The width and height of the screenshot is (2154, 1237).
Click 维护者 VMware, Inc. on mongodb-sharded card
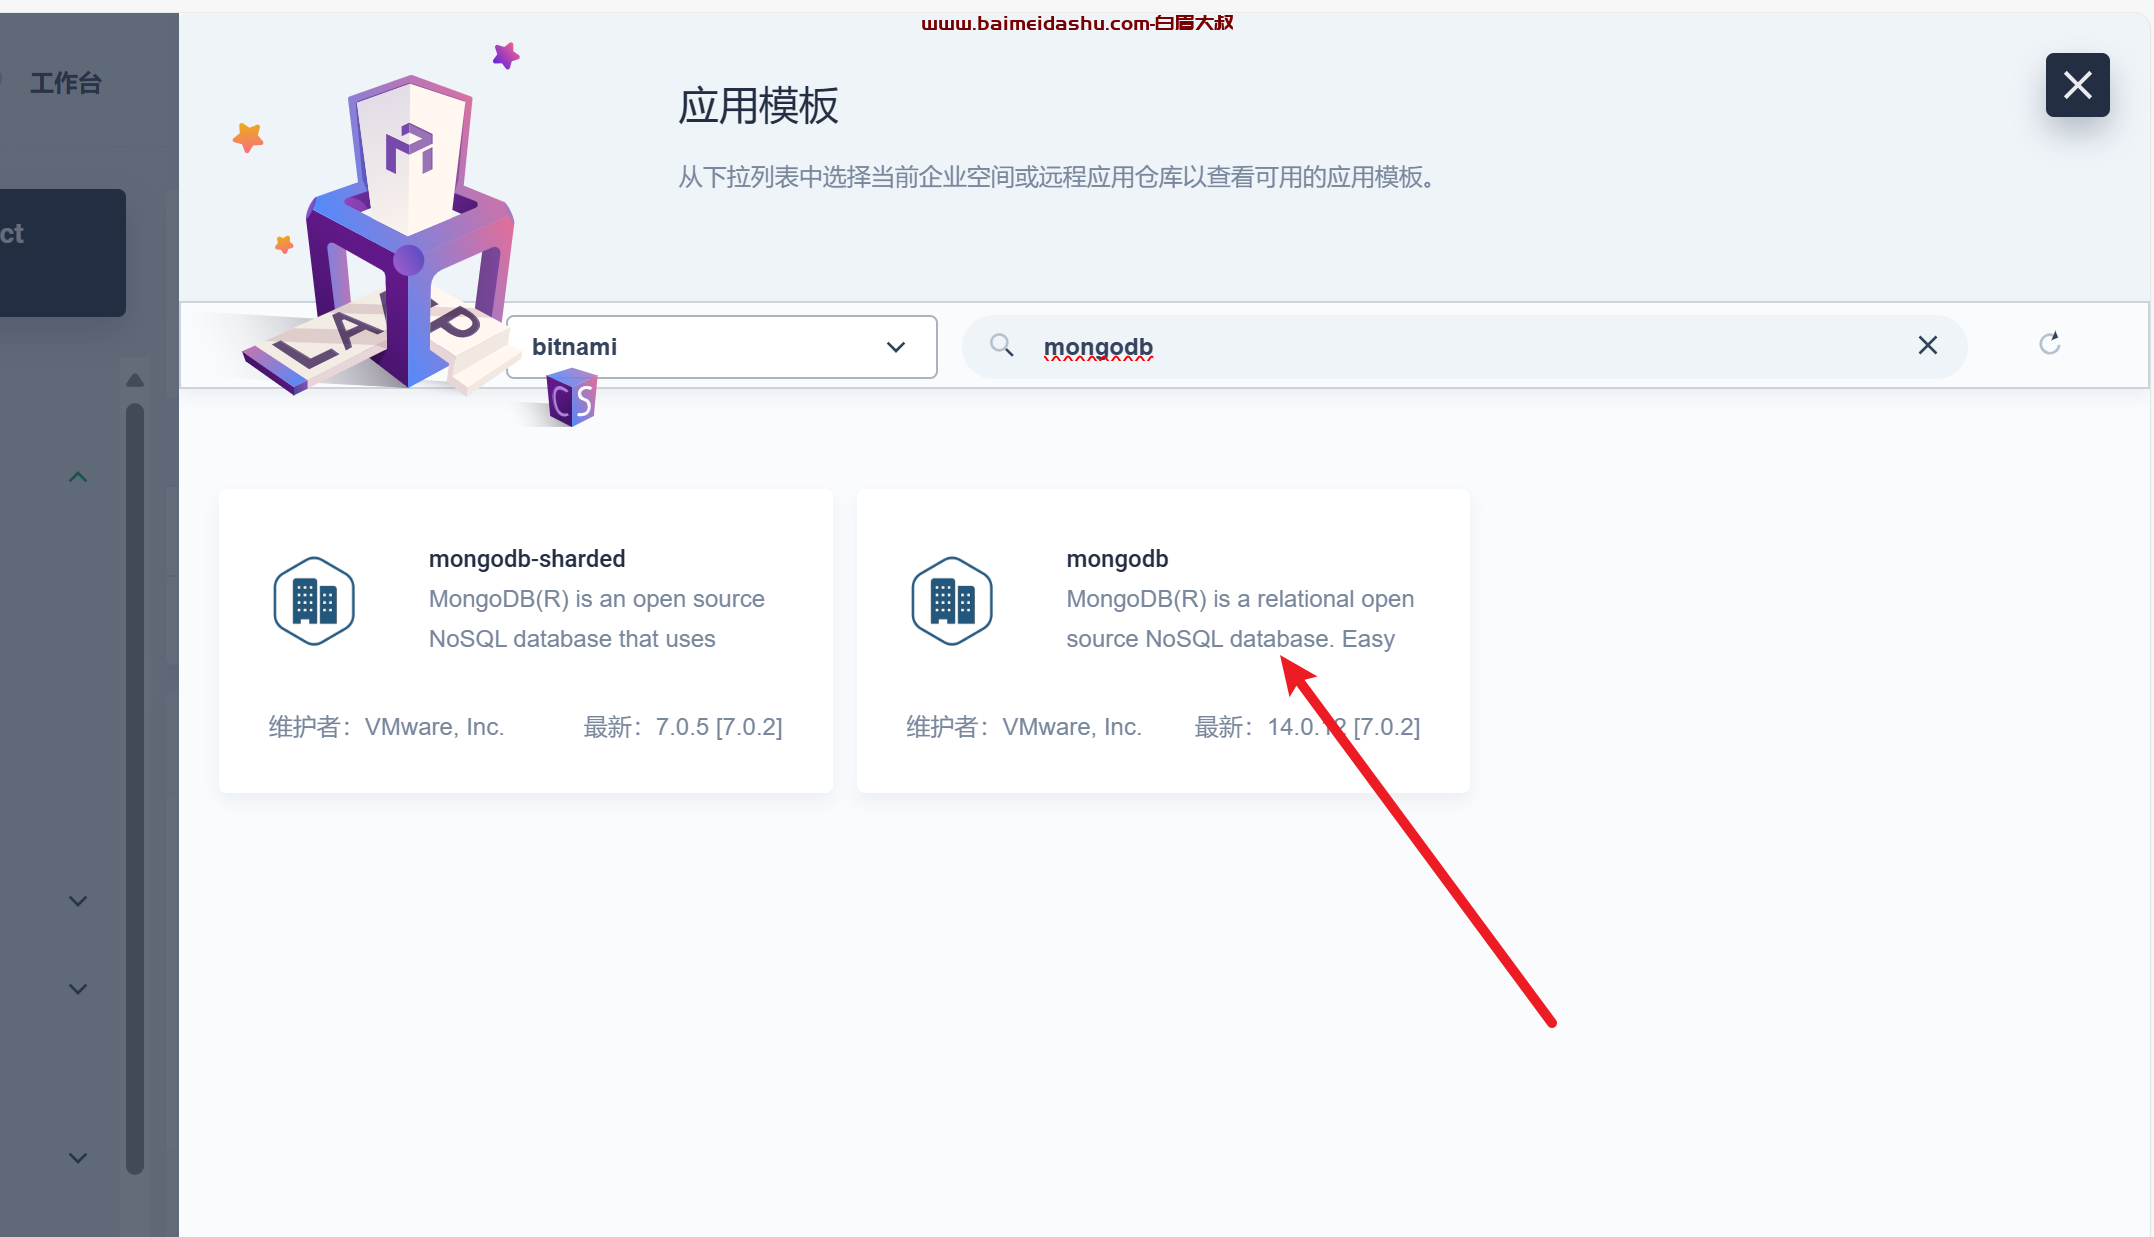(386, 727)
